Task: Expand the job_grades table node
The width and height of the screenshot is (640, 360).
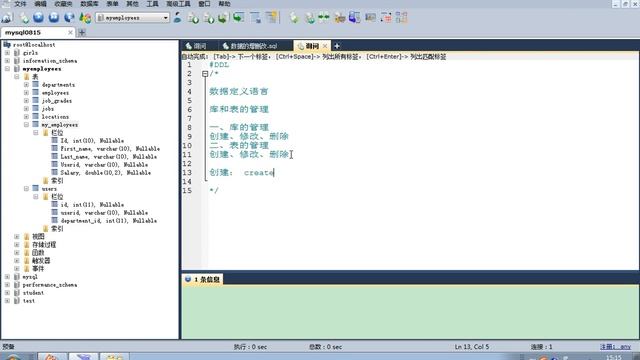Action: coord(26,101)
